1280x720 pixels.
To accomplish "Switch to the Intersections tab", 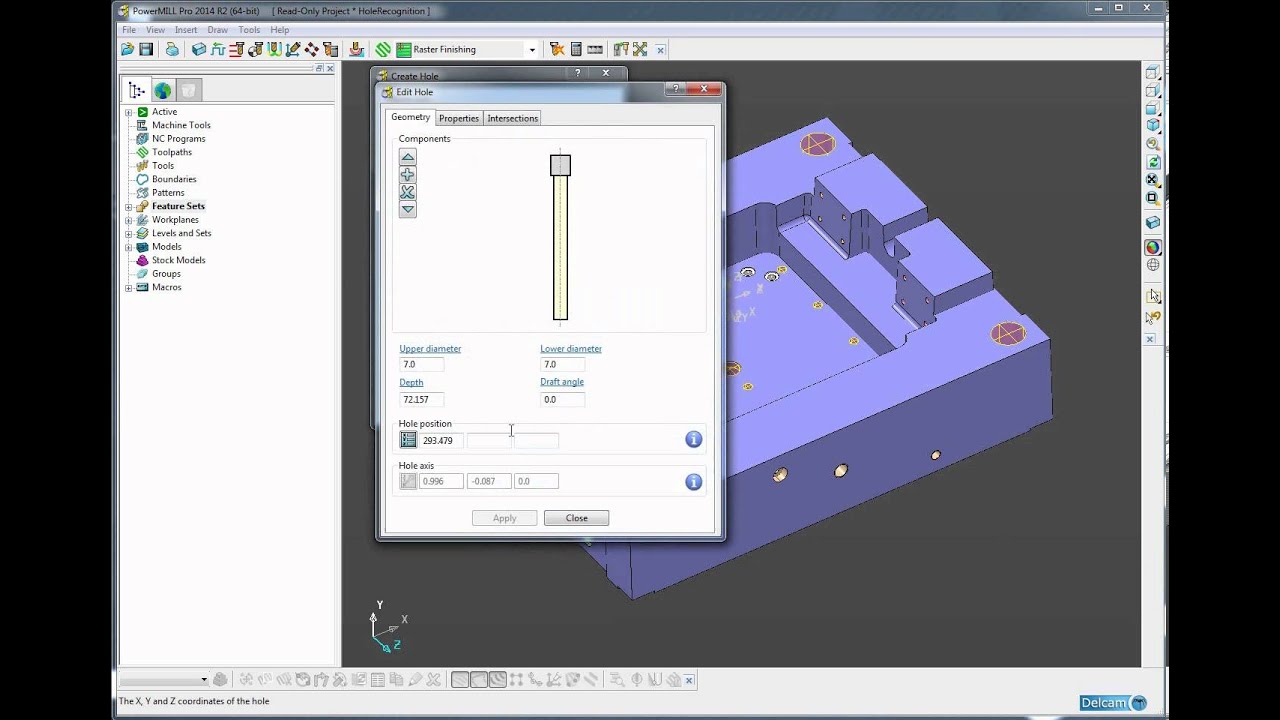I will [x=512, y=118].
